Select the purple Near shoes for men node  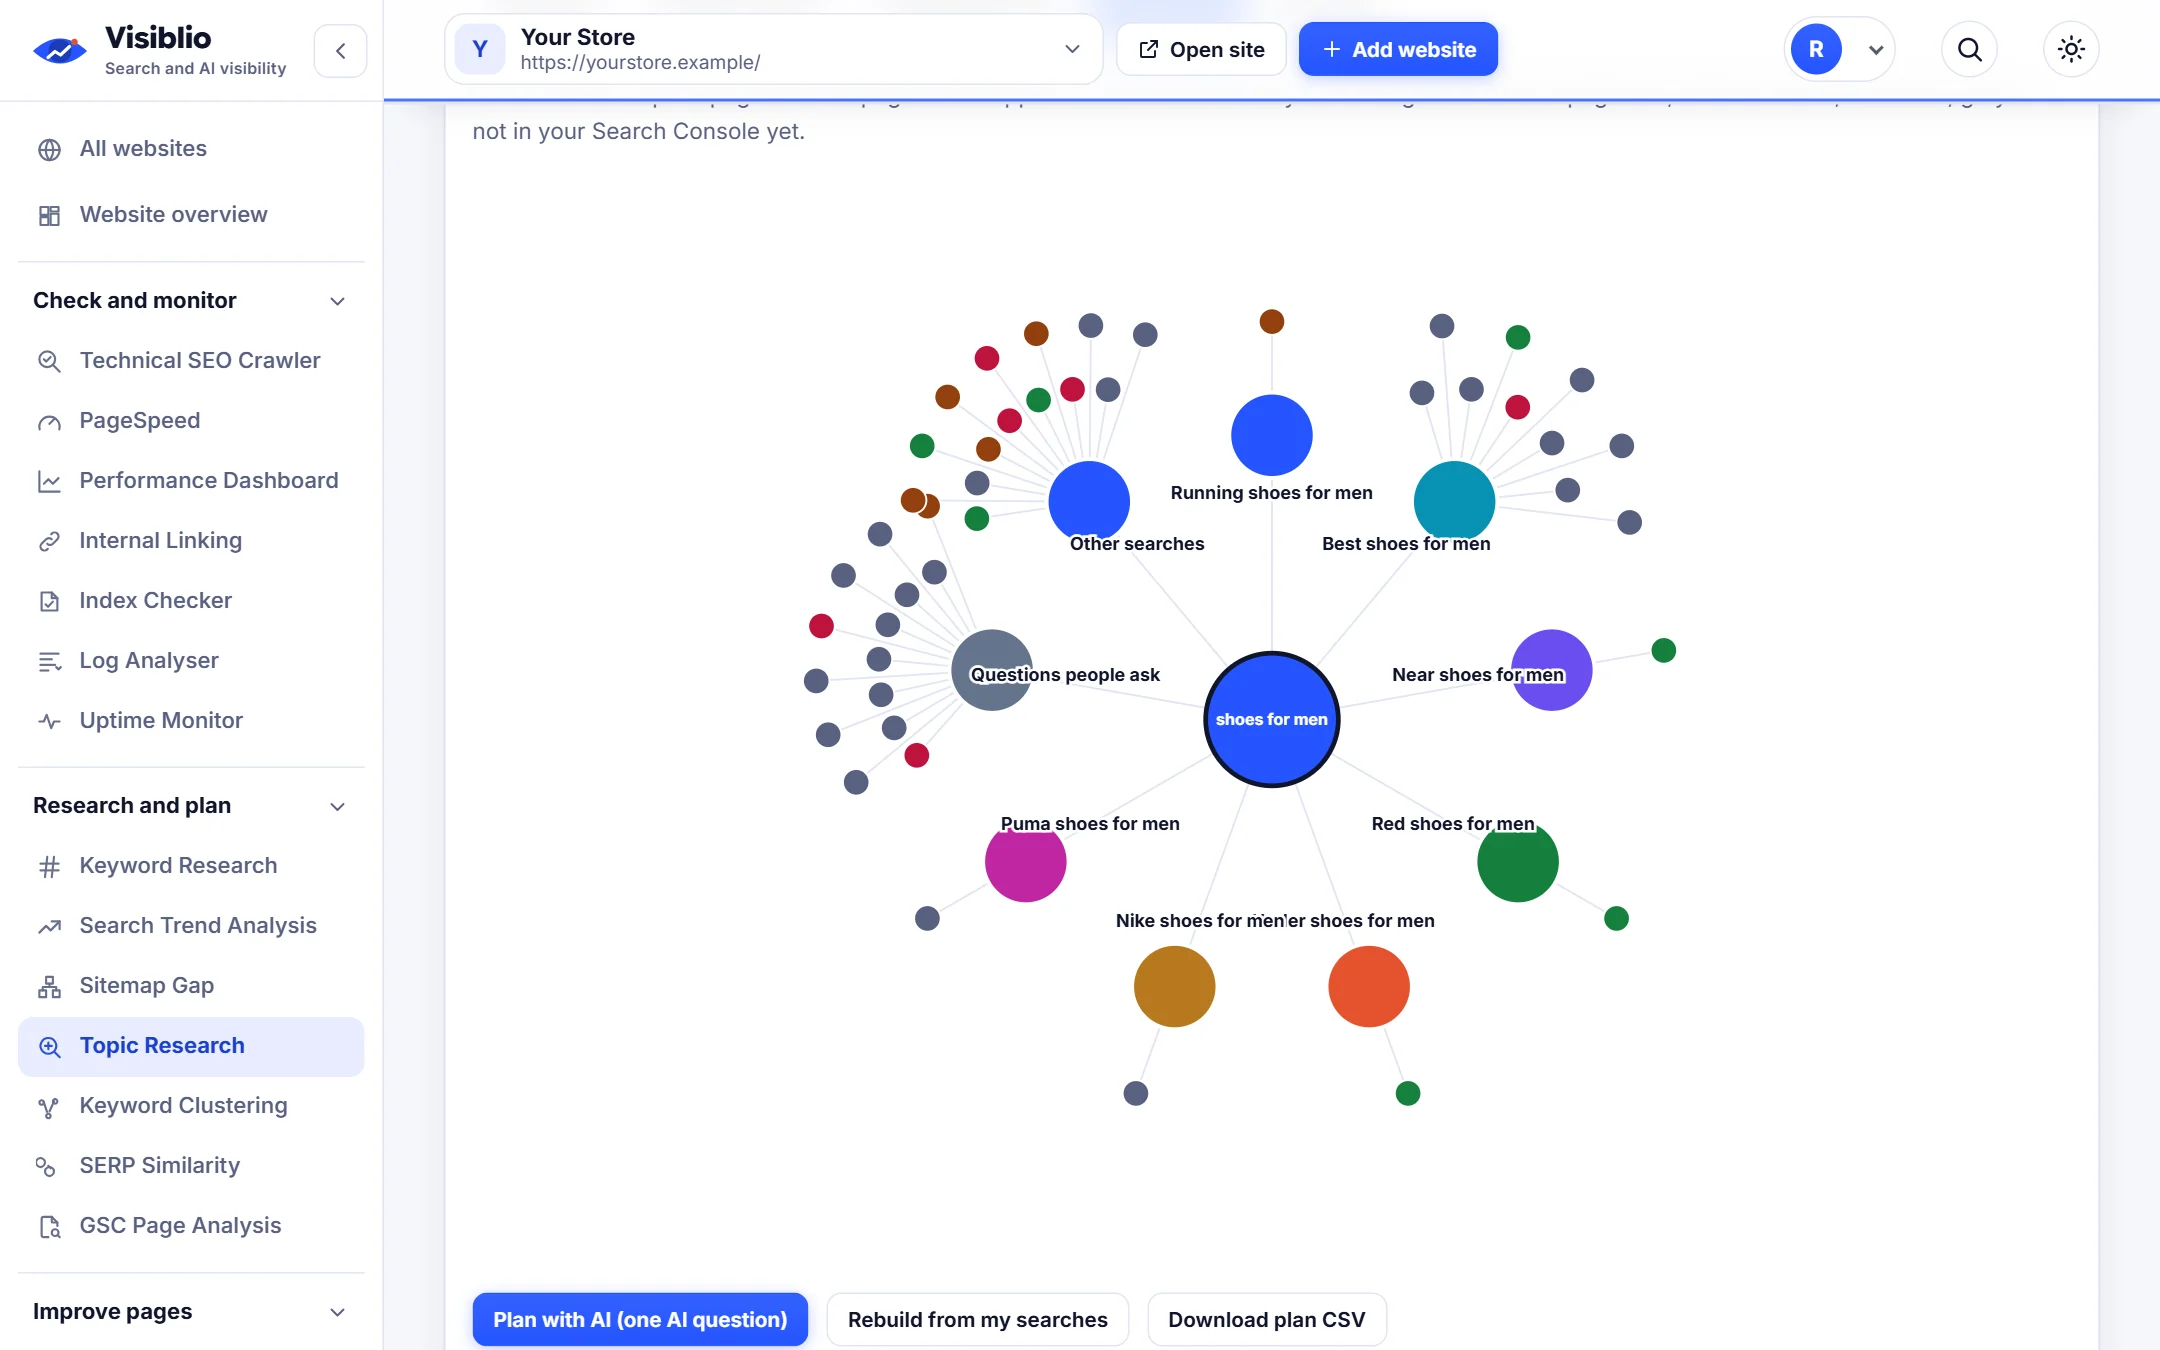pyautogui.click(x=1552, y=670)
